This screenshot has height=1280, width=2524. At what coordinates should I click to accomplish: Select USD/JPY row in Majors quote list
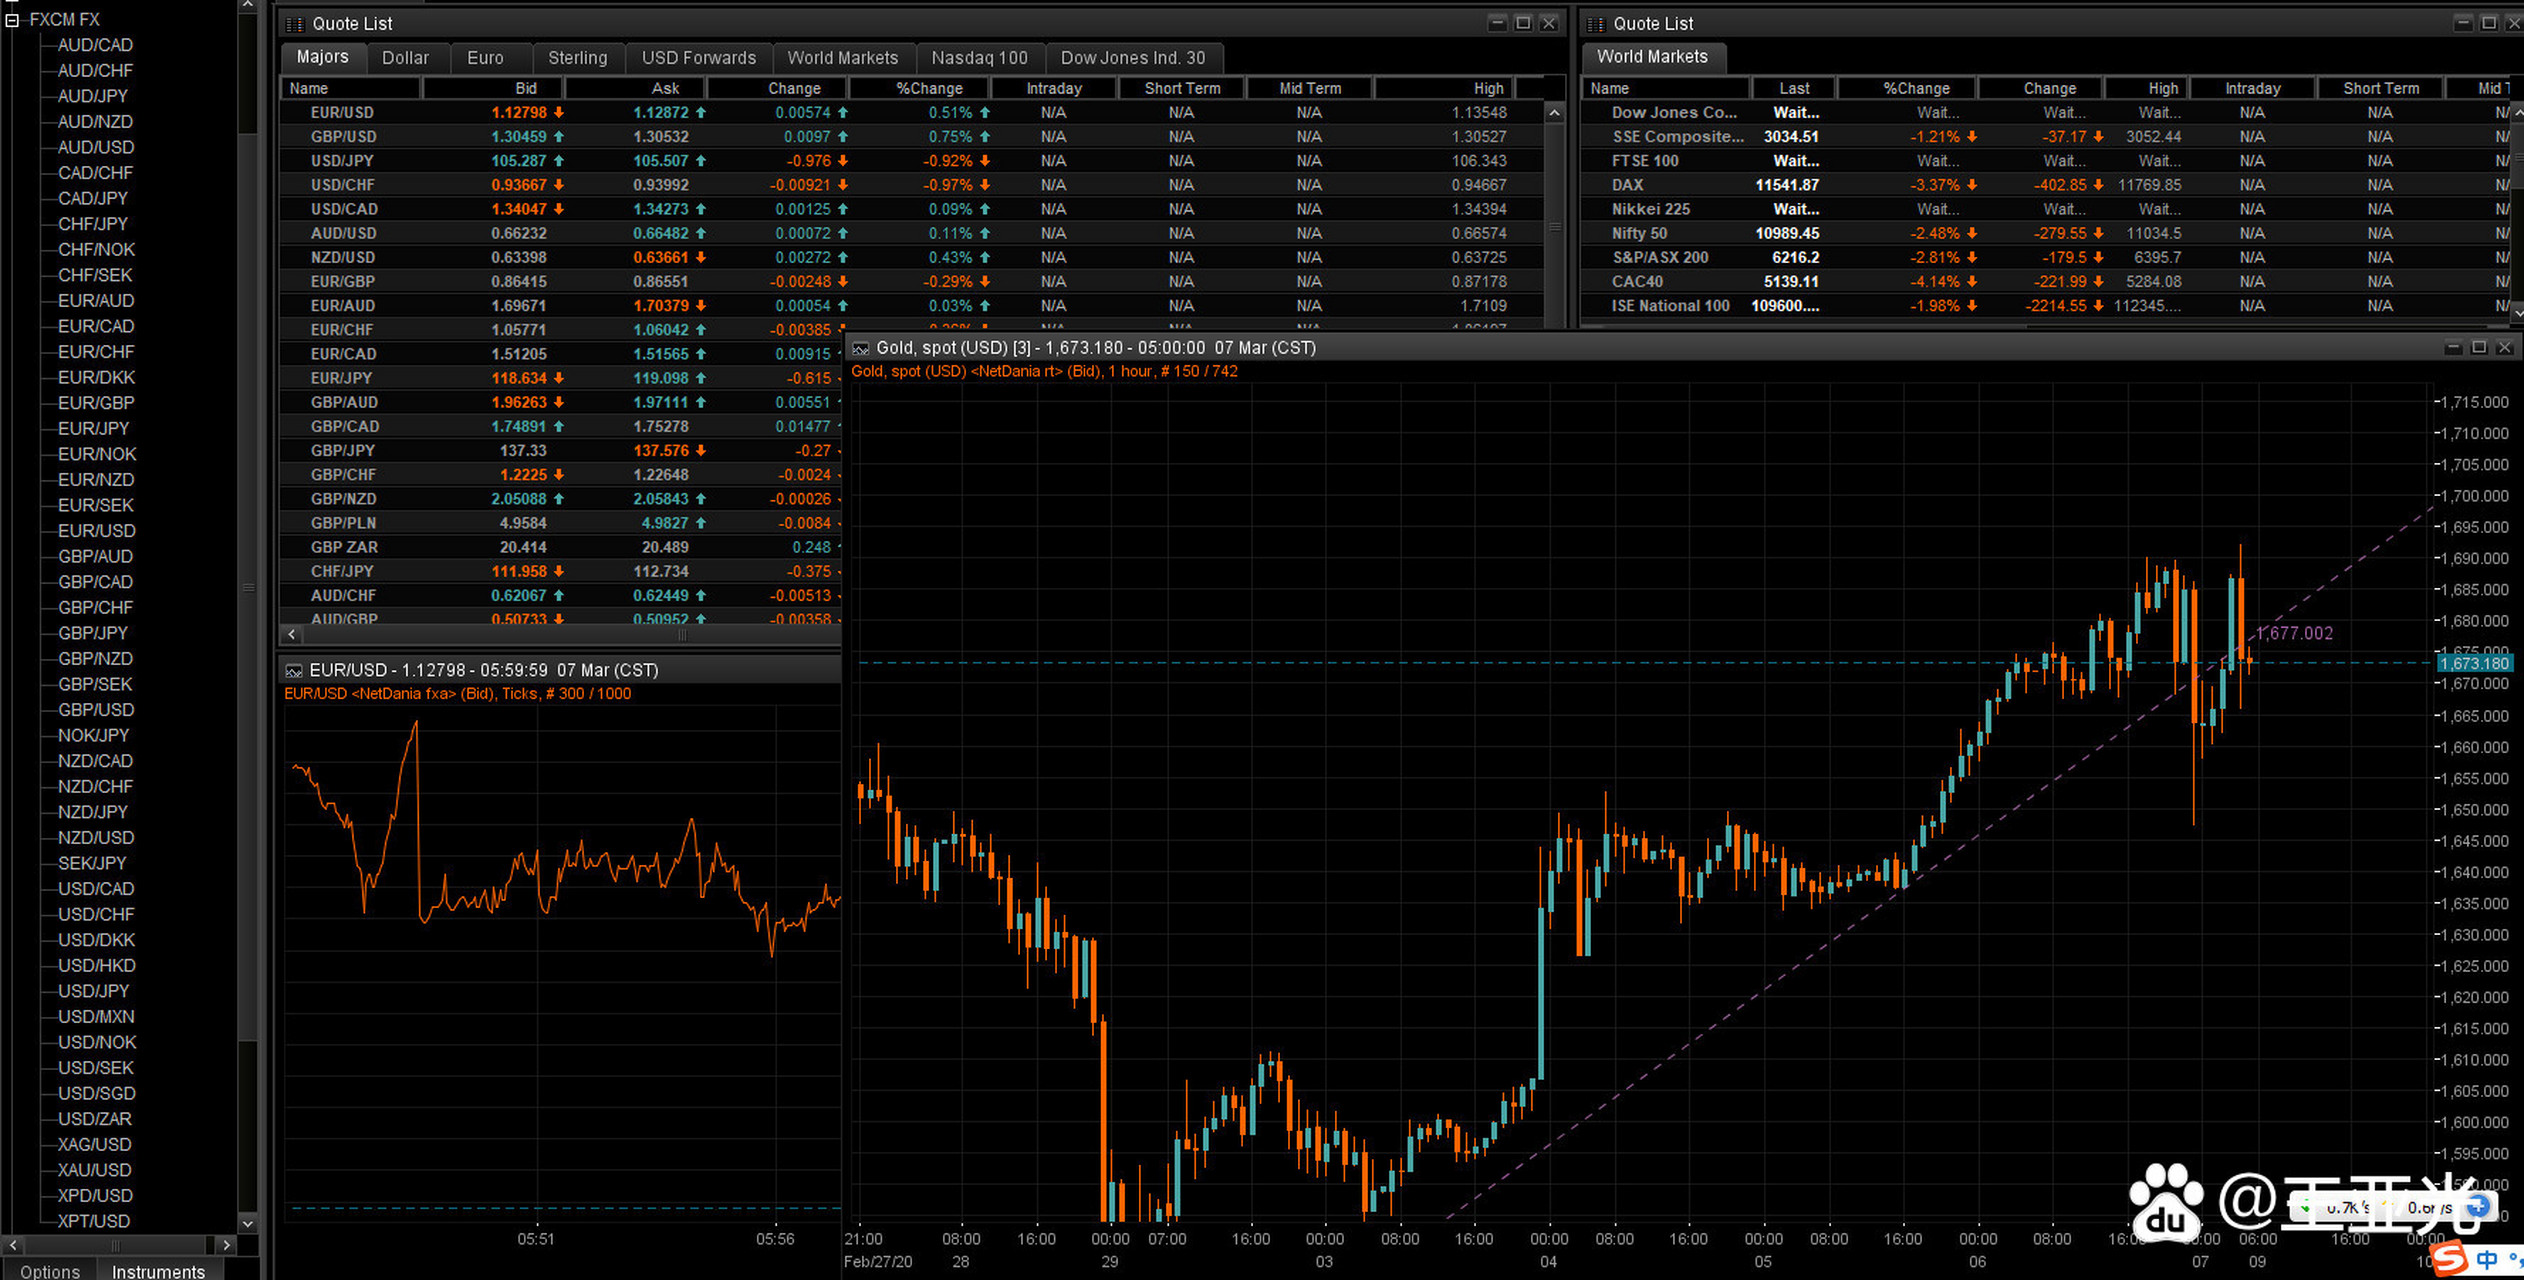click(x=342, y=161)
